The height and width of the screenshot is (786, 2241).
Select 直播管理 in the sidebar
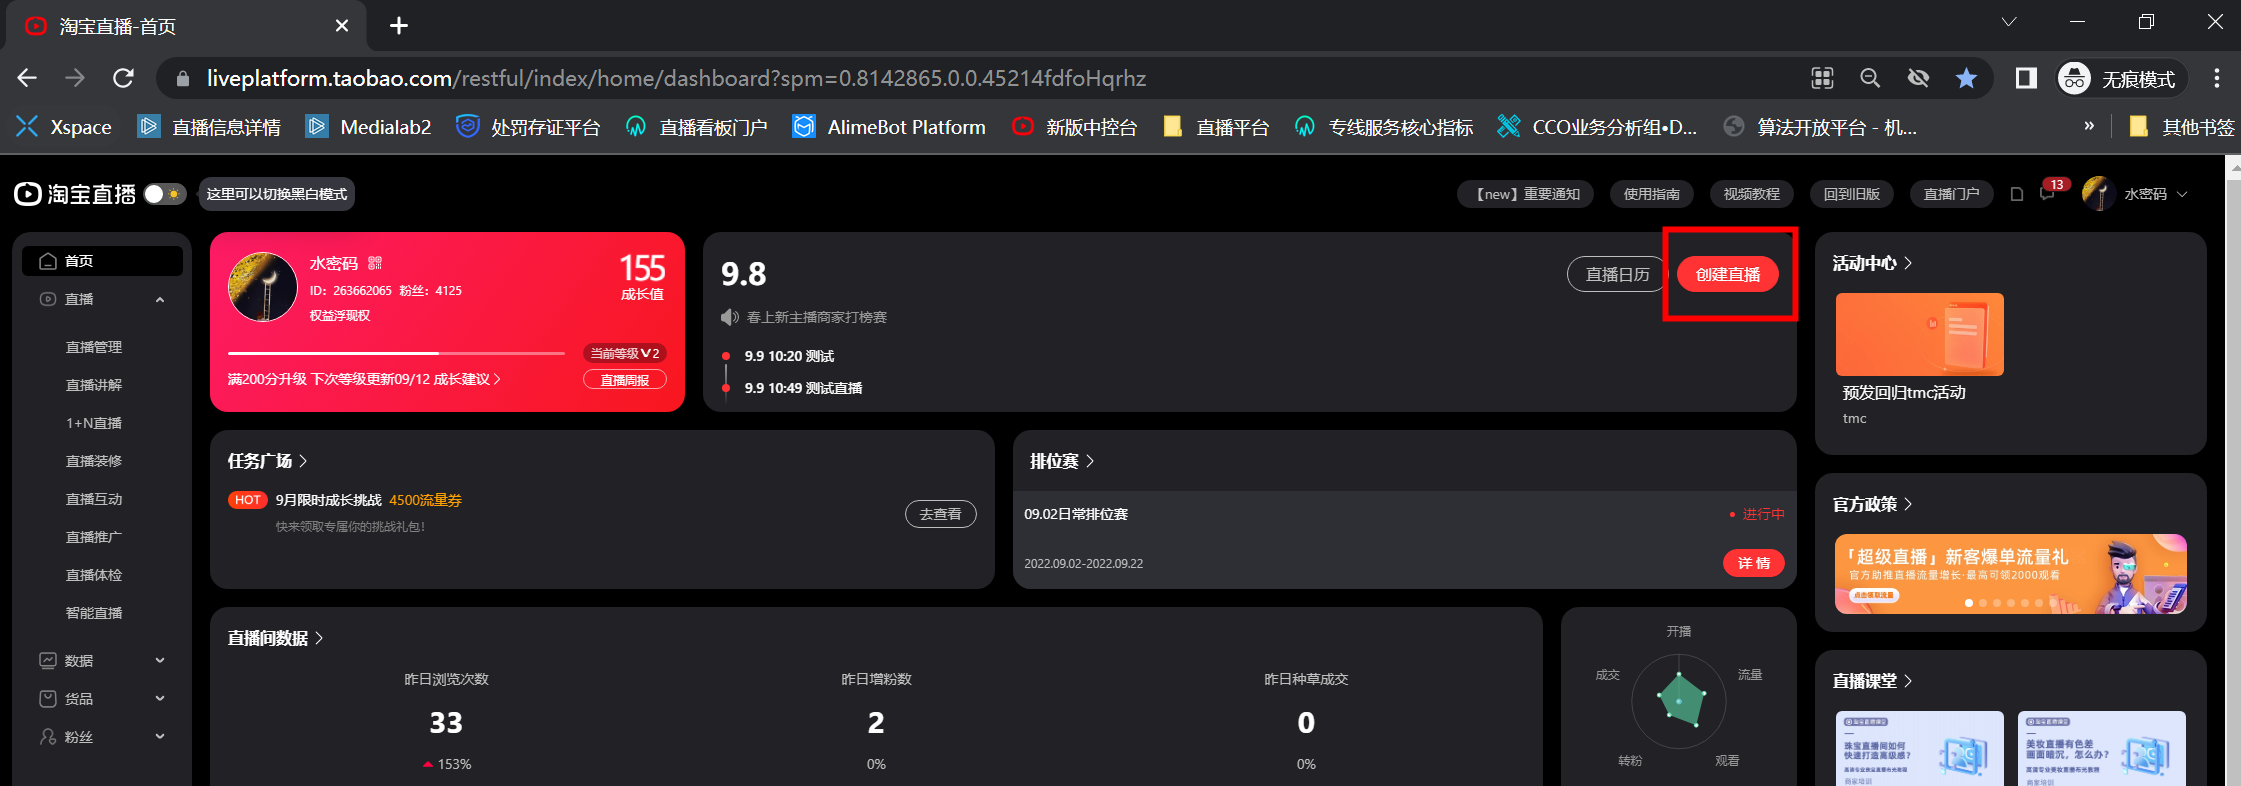[94, 347]
